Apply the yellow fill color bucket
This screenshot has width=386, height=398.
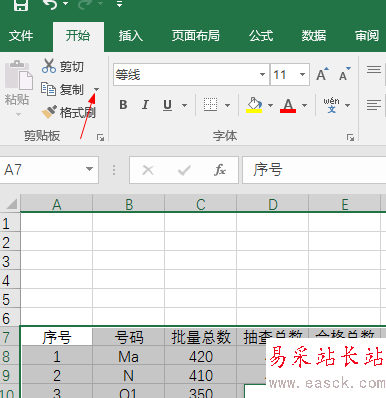254,105
